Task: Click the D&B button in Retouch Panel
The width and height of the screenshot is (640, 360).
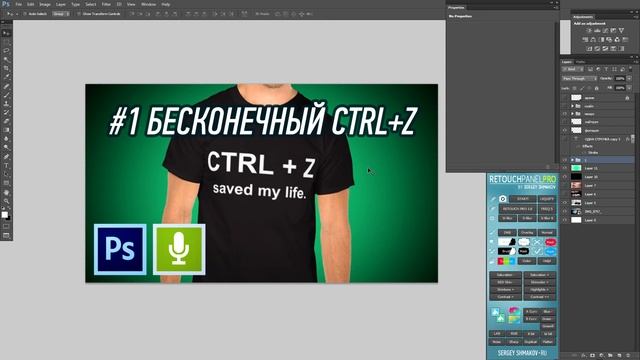Action: (x=507, y=232)
